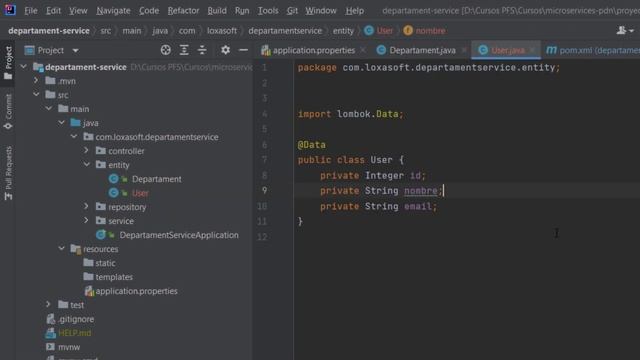Expand the controller package
640x360 pixels.
87,150
